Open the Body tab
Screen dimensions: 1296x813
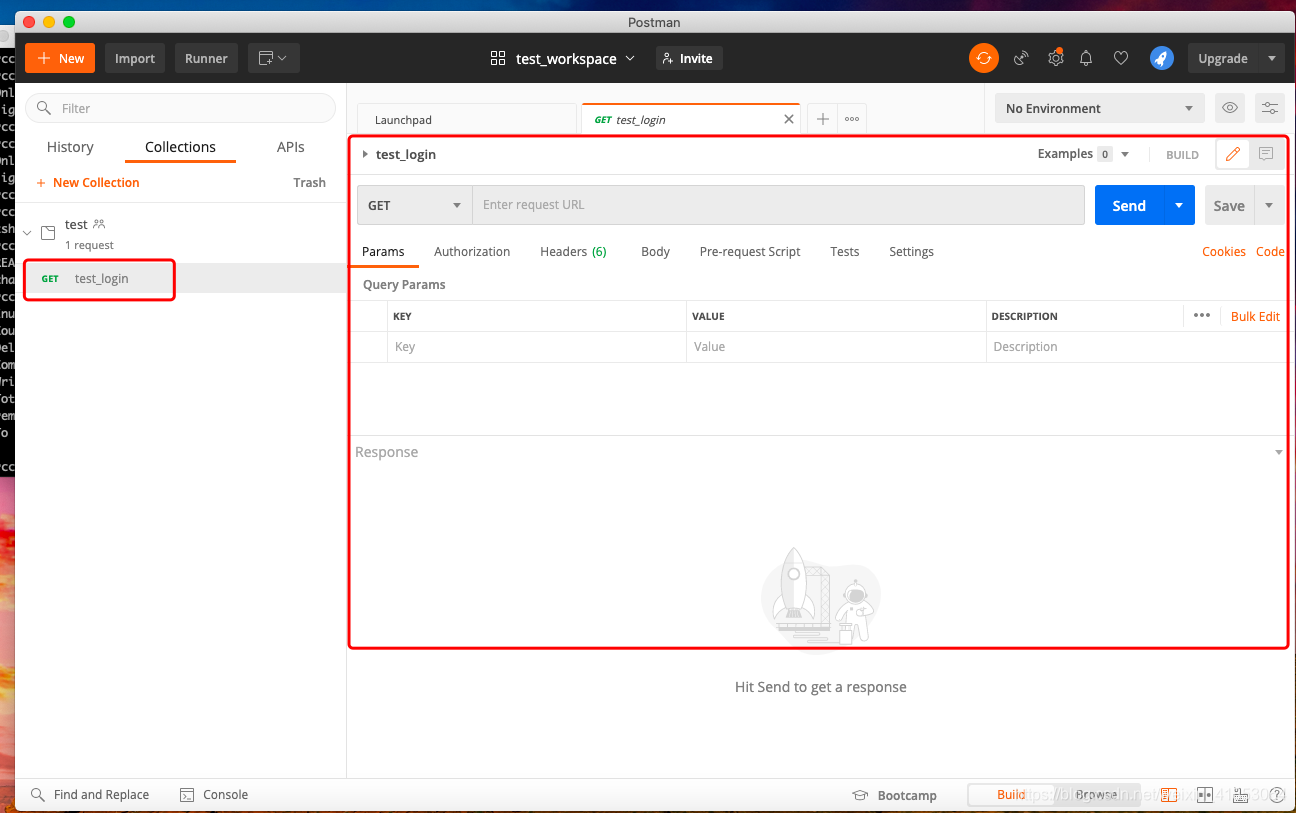[655, 252]
